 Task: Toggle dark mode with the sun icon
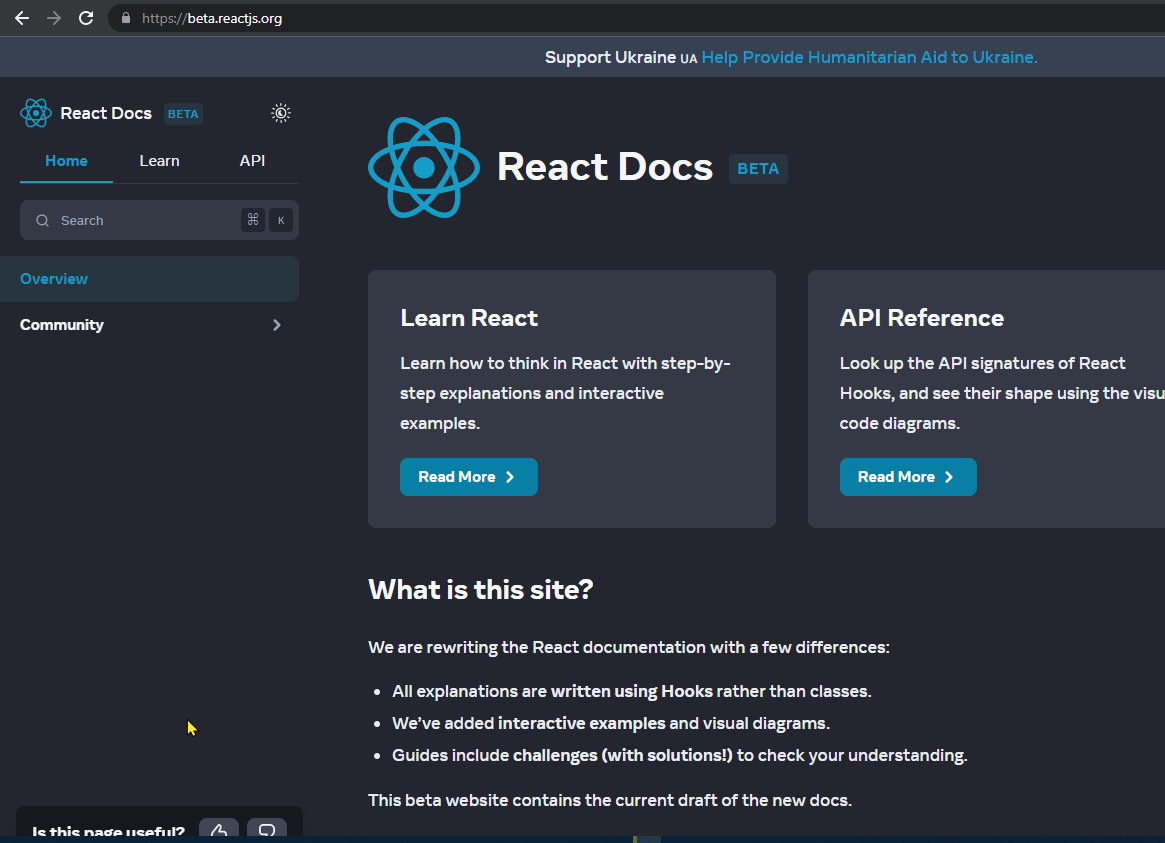(280, 113)
